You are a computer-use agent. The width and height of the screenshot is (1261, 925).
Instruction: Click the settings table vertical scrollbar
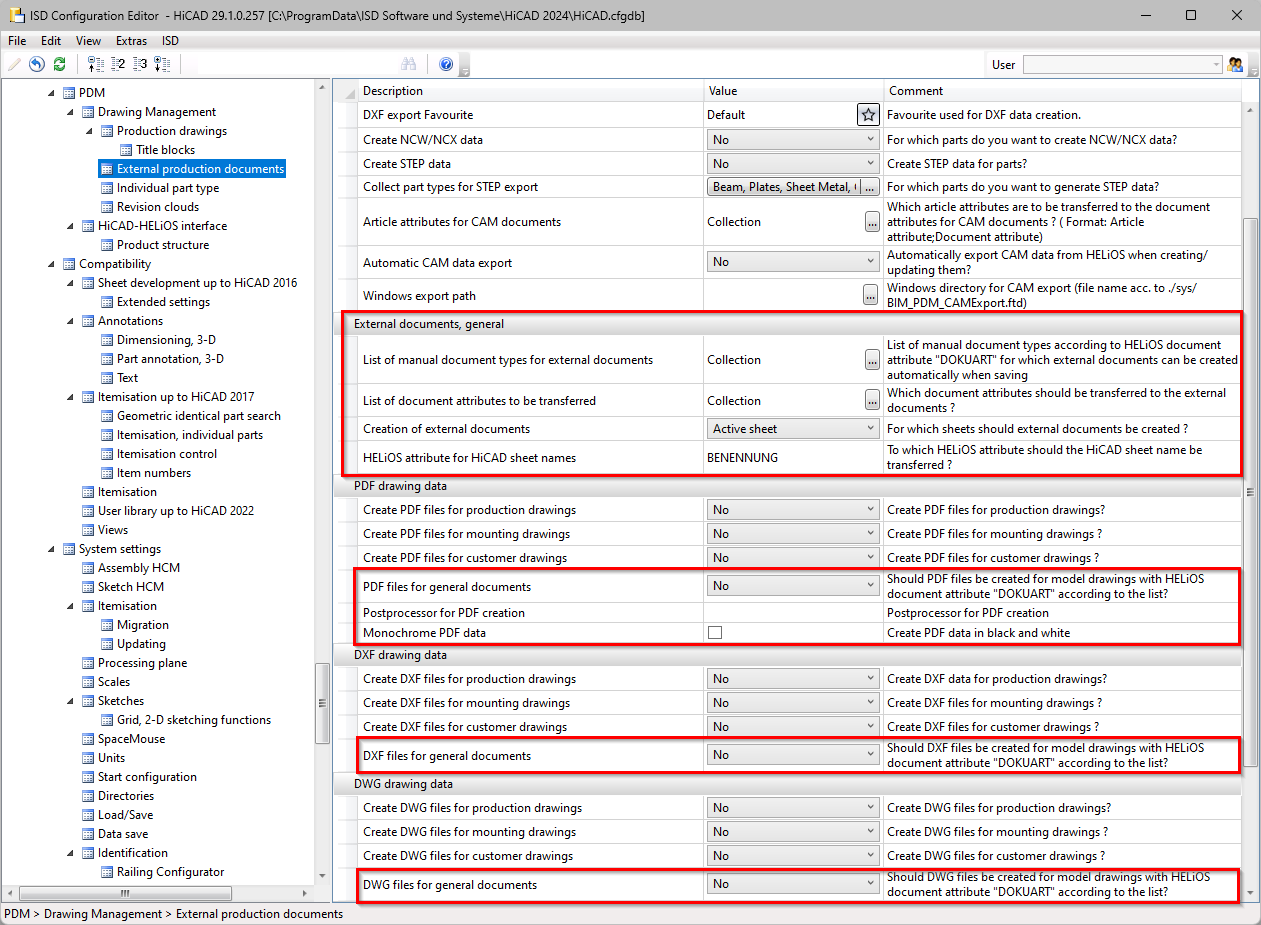(x=1250, y=492)
